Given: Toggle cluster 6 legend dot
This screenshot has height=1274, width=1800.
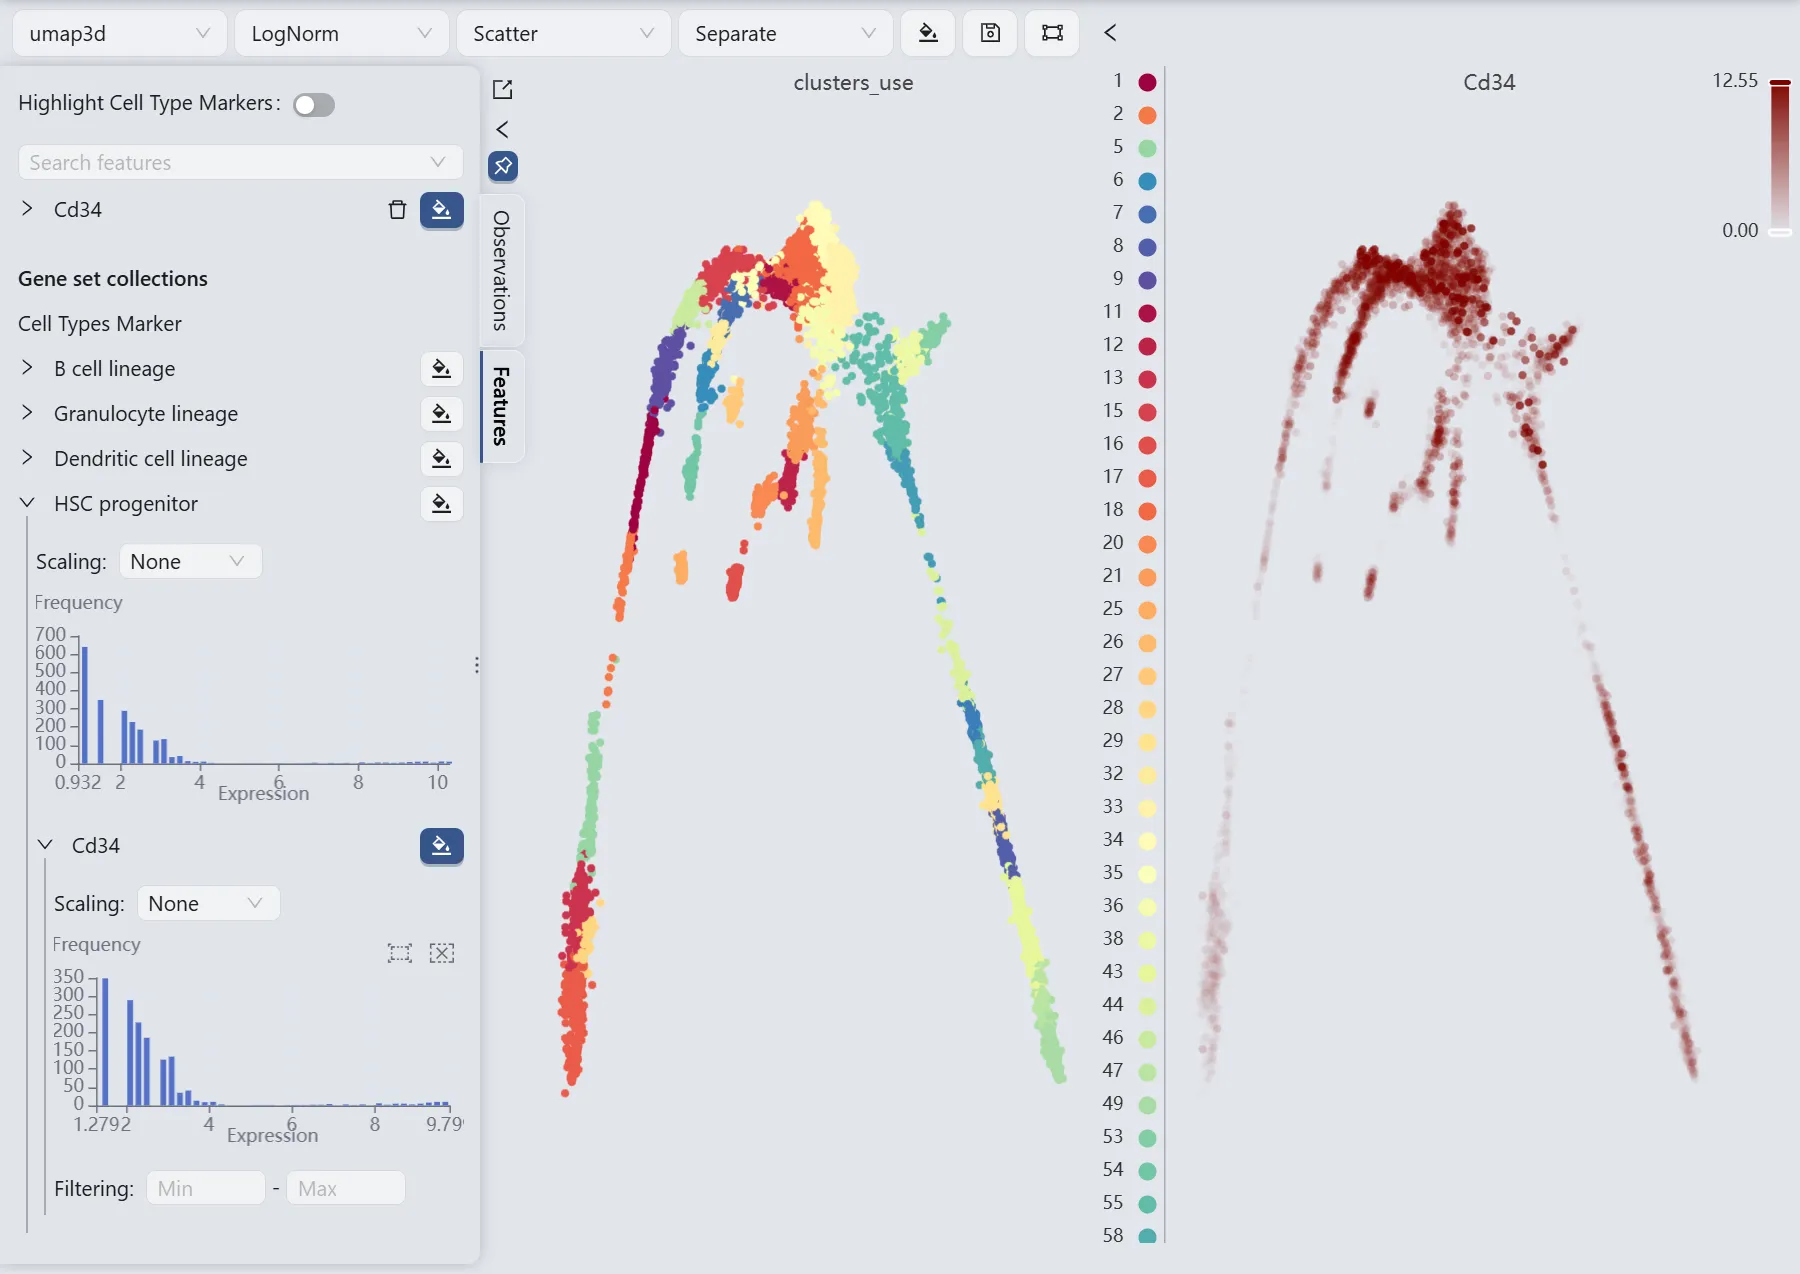Looking at the screenshot, I should (x=1147, y=181).
